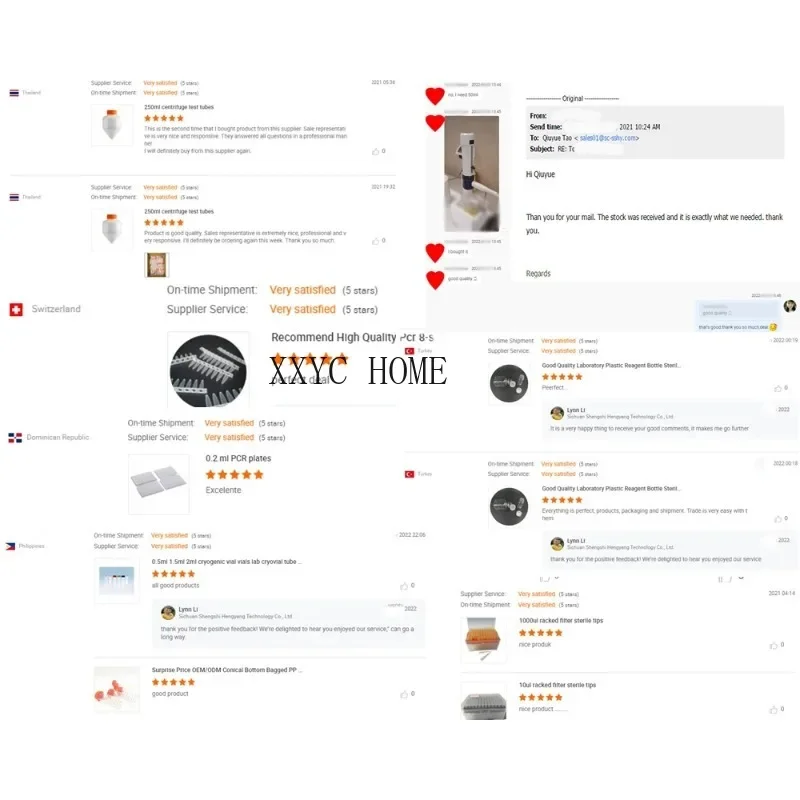Click the top red heart icon
The width and height of the screenshot is (800, 800).
[435, 95]
